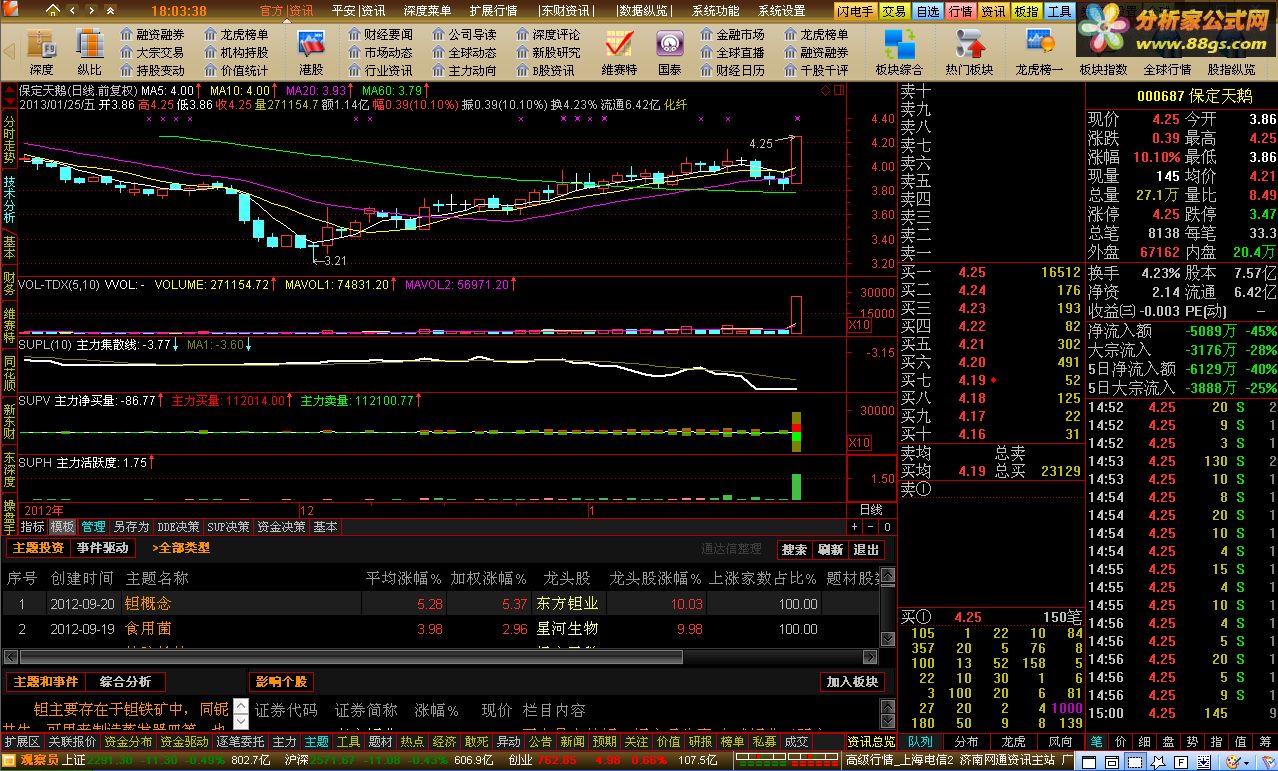The height and width of the screenshot is (771, 1278).
Task: Open 财经日历 toolbar link
Action: tap(732, 70)
